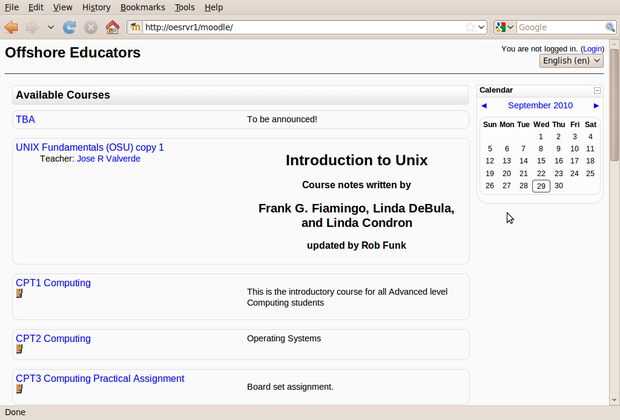Viewport: 620px width, 420px height.
Task: Click the 'To be announced!' description
Action: (x=282, y=119)
